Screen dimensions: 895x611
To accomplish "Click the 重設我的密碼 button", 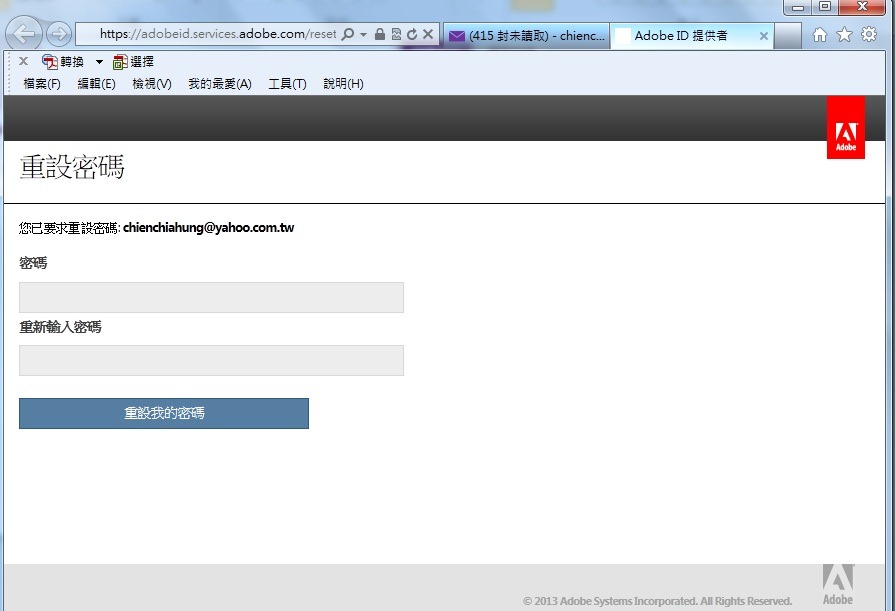I will pyautogui.click(x=164, y=413).
